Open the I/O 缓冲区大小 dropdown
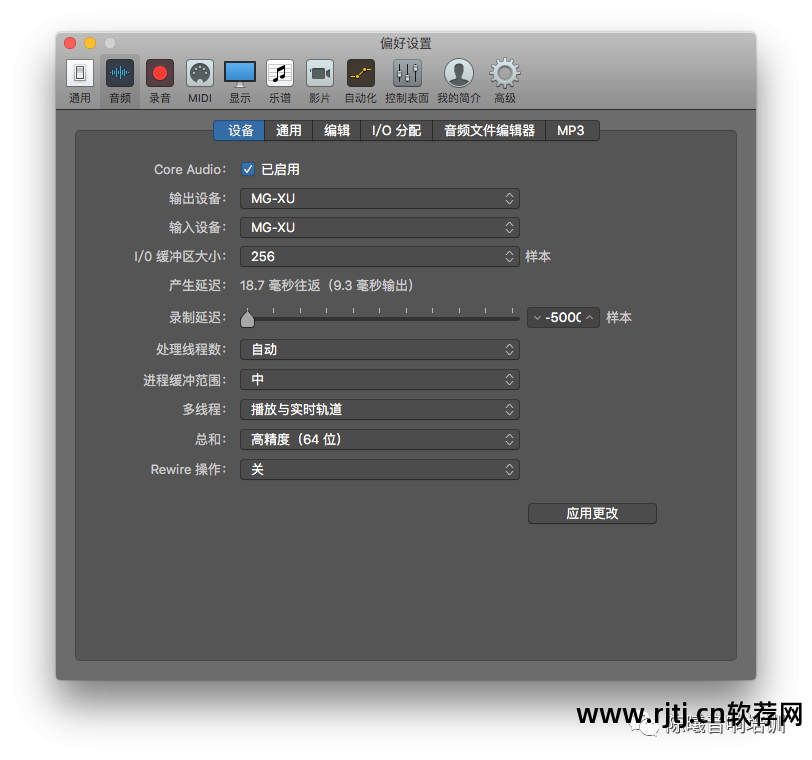The image size is (812, 760). pyautogui.click(x=379, y=256)
